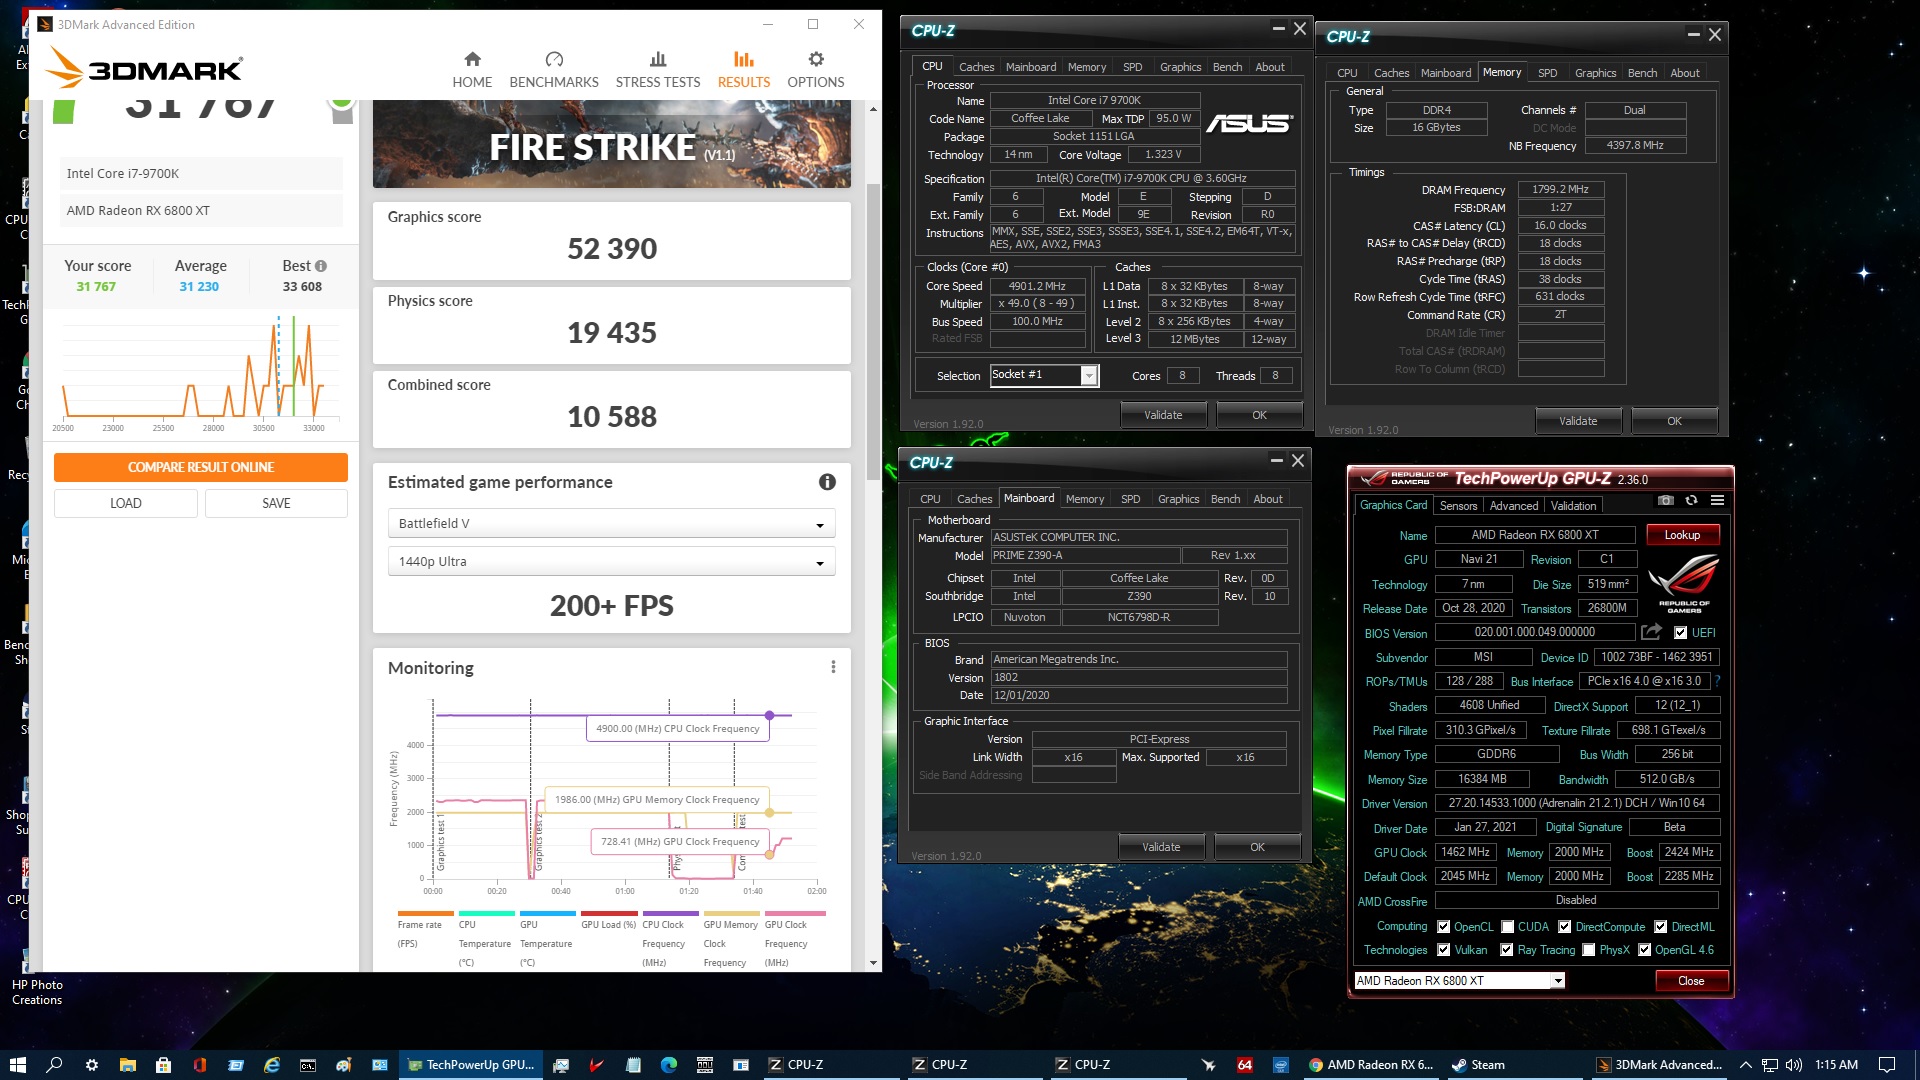Click the 3DMark scroll down arrow
The image size is (1920, 1080).
tap(873, 963)
